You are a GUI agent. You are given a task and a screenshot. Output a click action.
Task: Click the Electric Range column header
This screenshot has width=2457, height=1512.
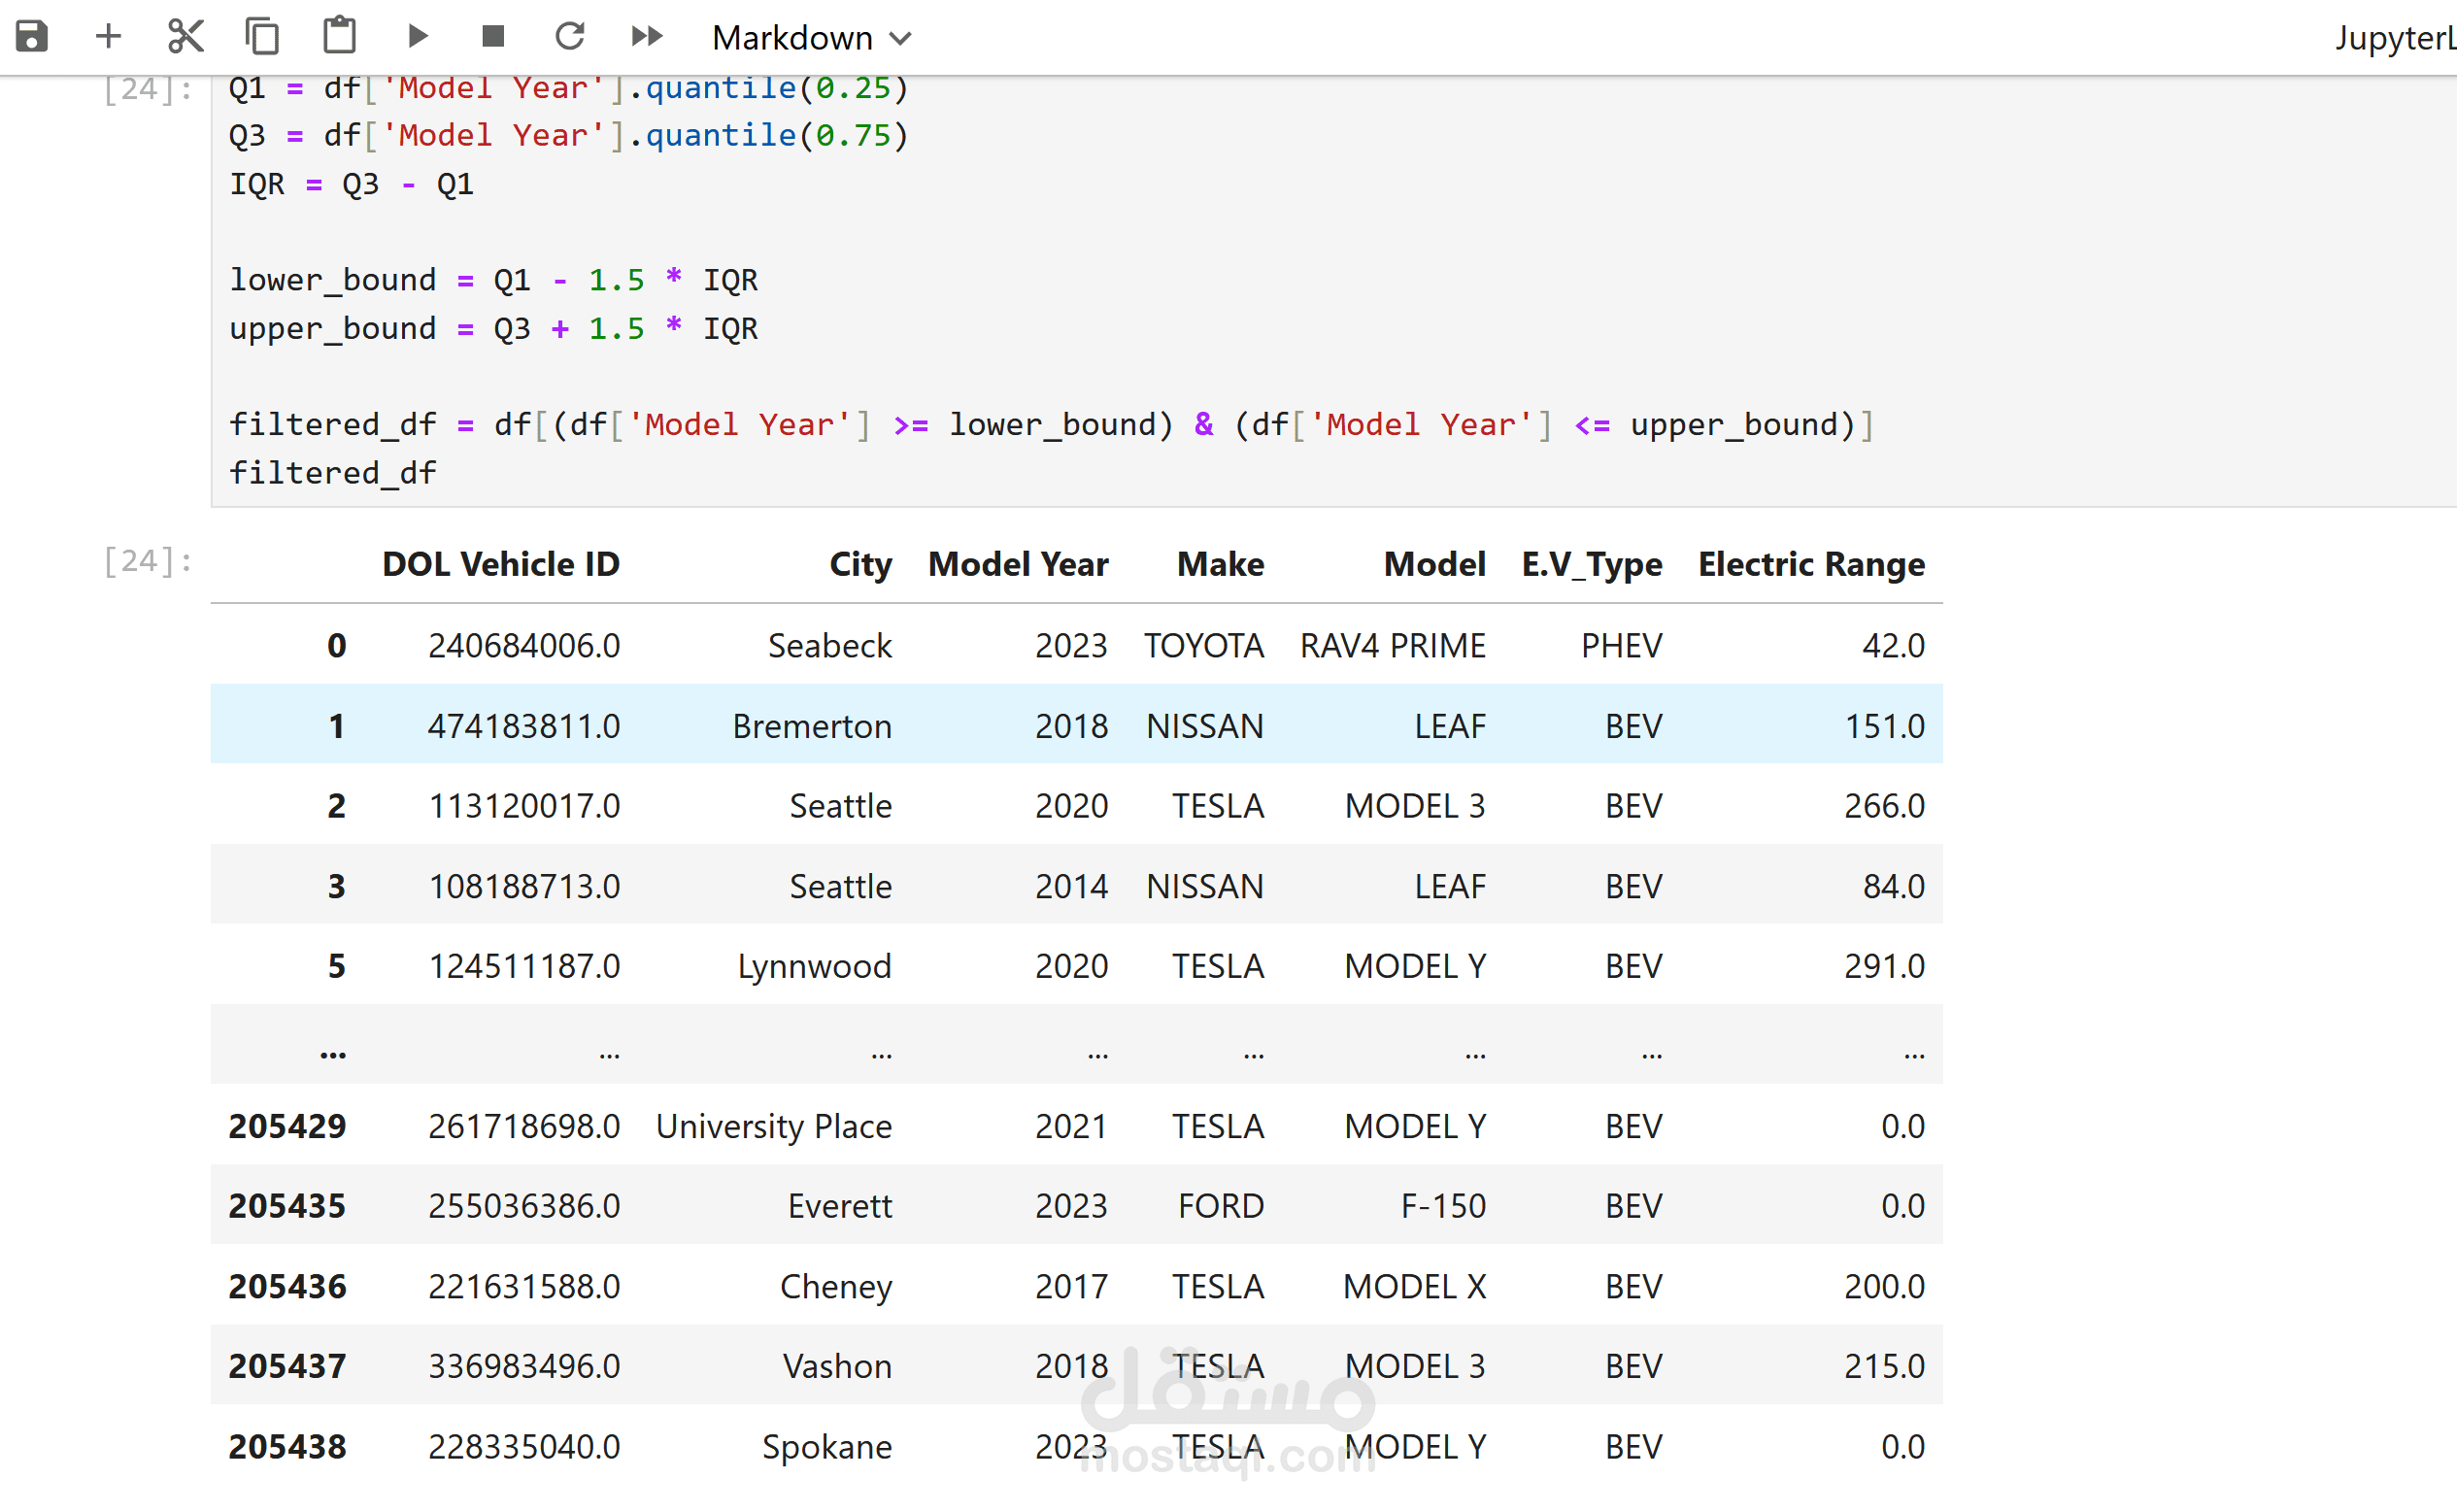[1810, 564]
